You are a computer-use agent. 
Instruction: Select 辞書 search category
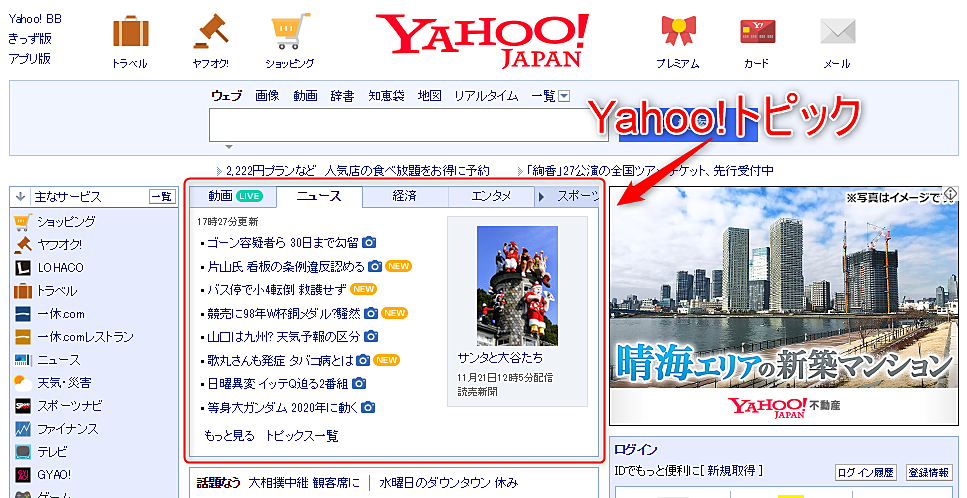[342, 96]
